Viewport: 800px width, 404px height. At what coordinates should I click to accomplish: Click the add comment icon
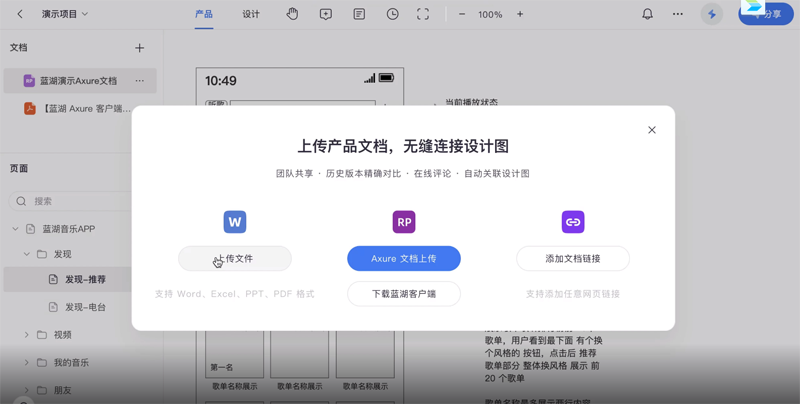326,14
